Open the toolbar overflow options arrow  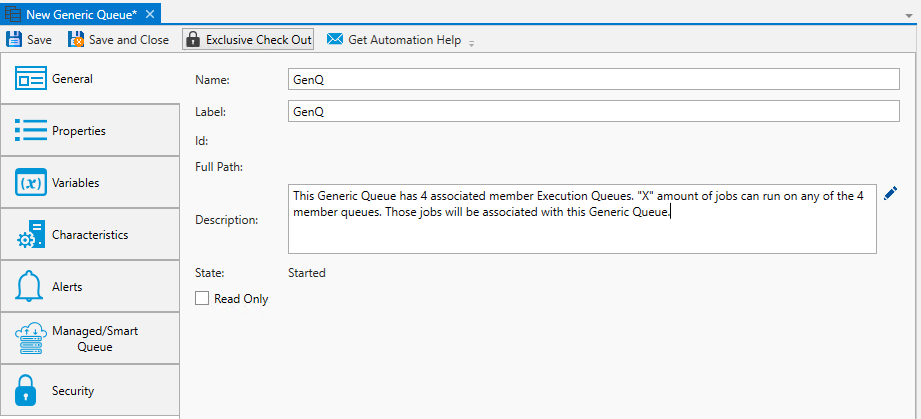pos(471,42)
